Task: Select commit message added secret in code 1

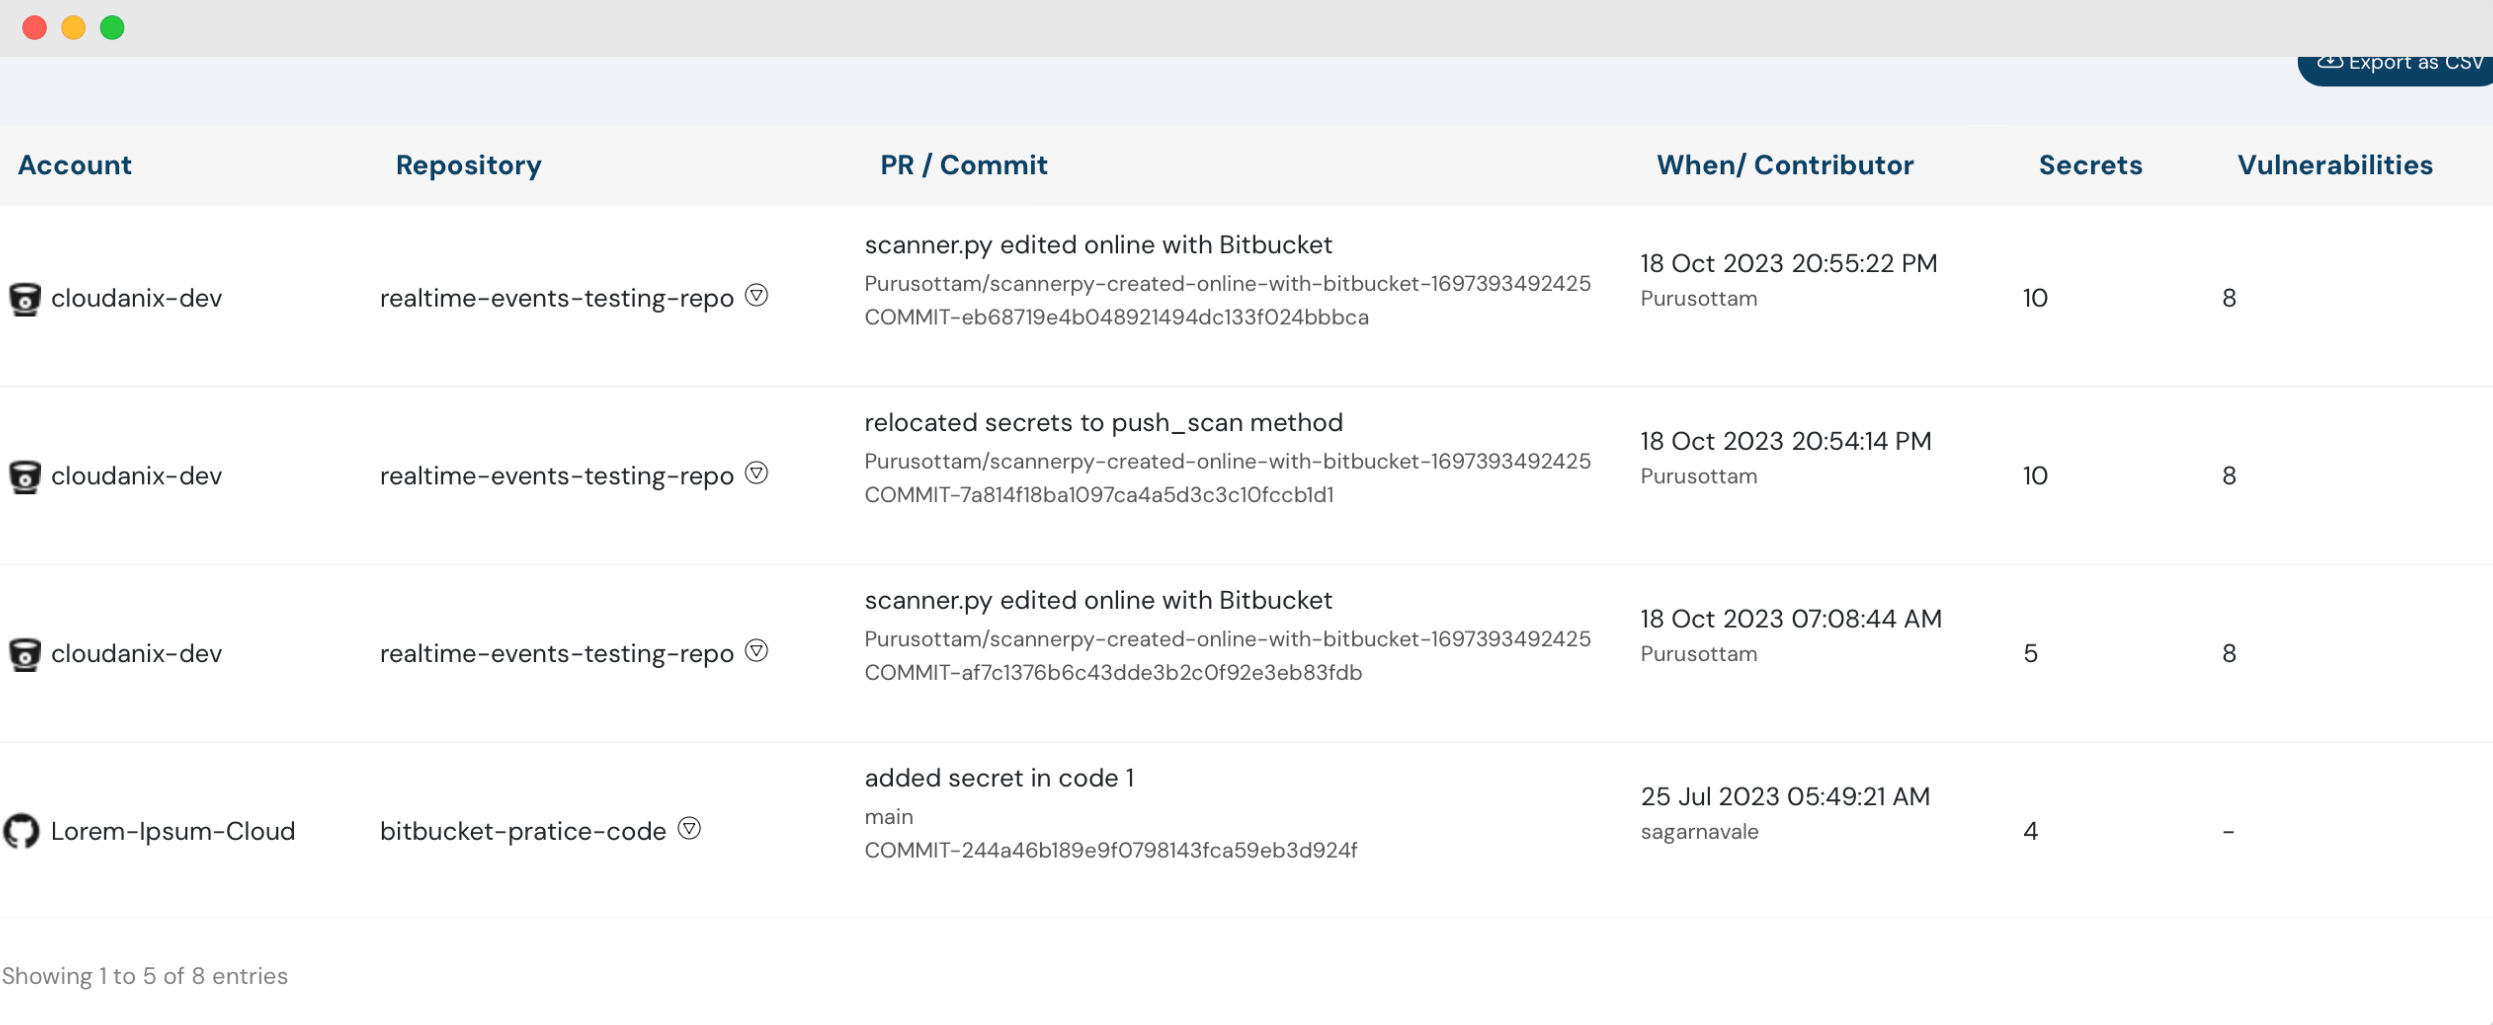Action: [x=999, y=777]
